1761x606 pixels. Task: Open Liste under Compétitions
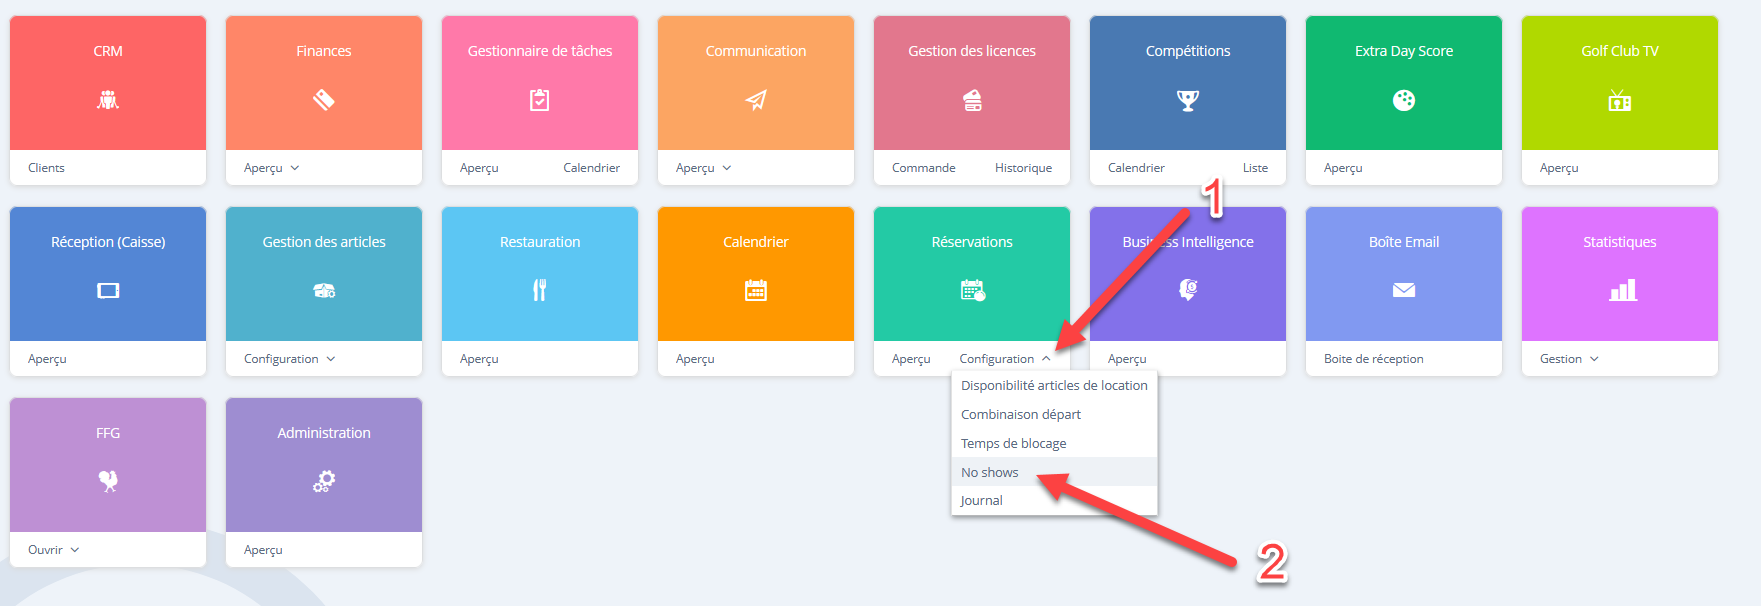(1255, 168)
